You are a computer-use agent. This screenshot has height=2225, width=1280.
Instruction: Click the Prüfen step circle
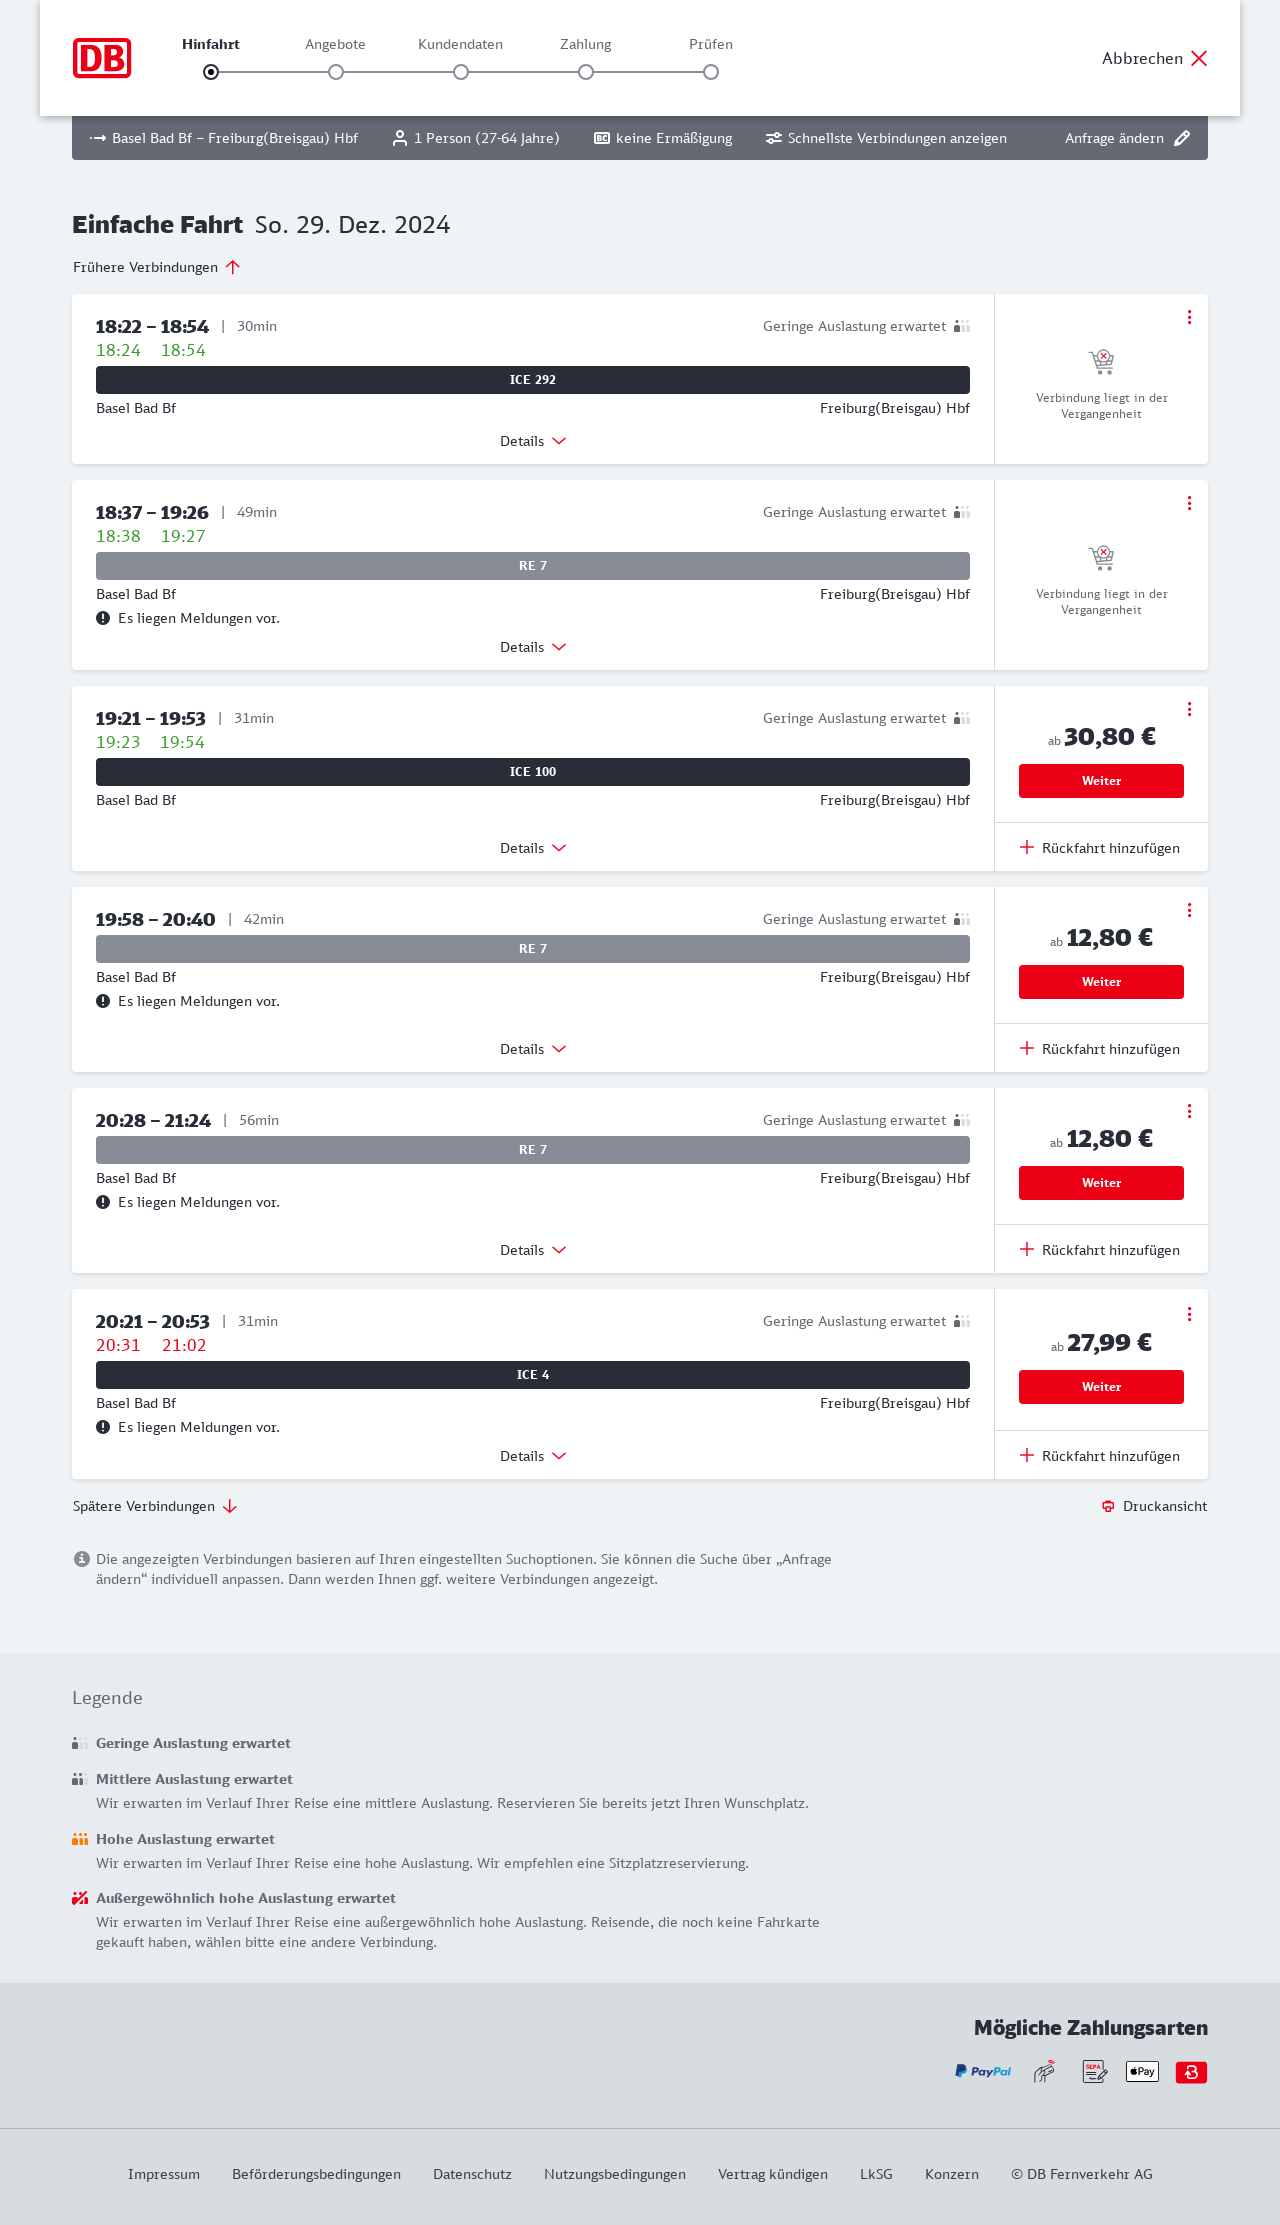[711, 72]
